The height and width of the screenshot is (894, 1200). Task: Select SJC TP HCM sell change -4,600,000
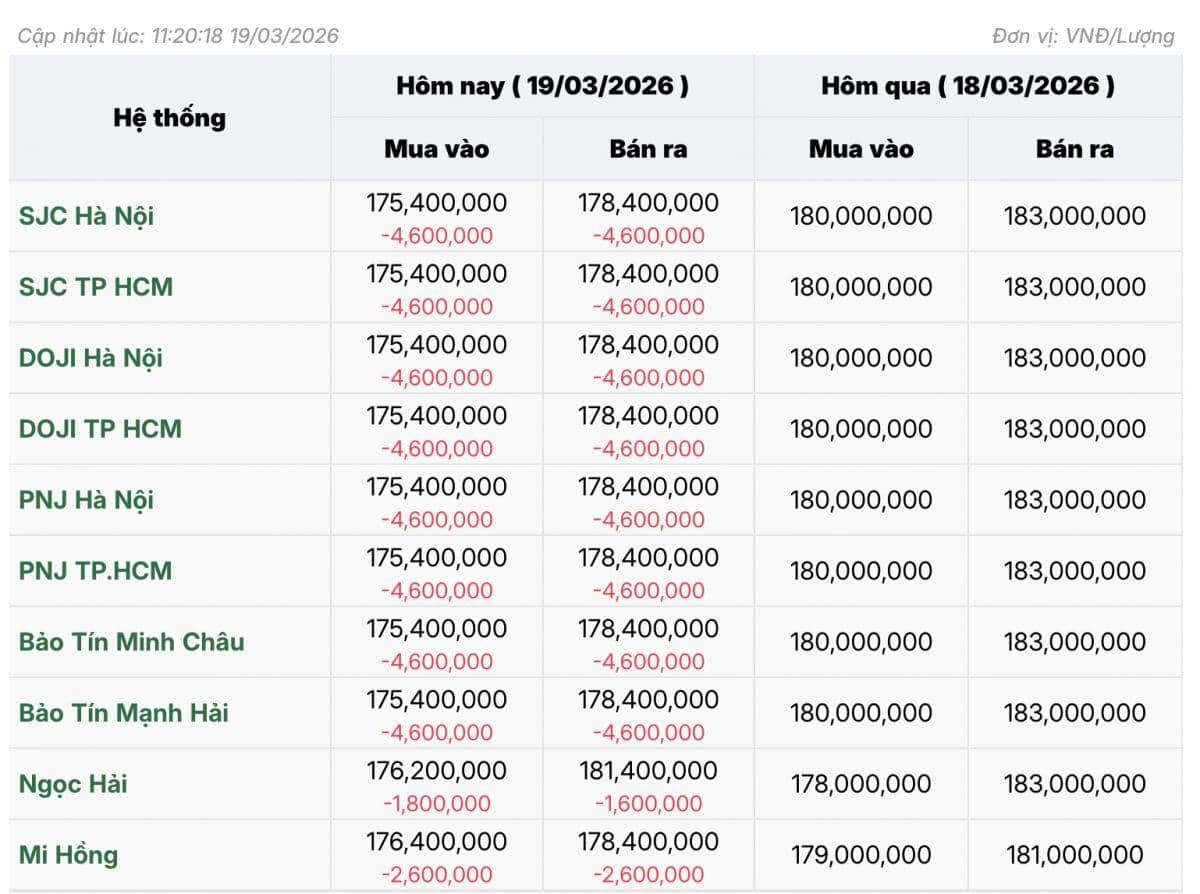(648, 307)
